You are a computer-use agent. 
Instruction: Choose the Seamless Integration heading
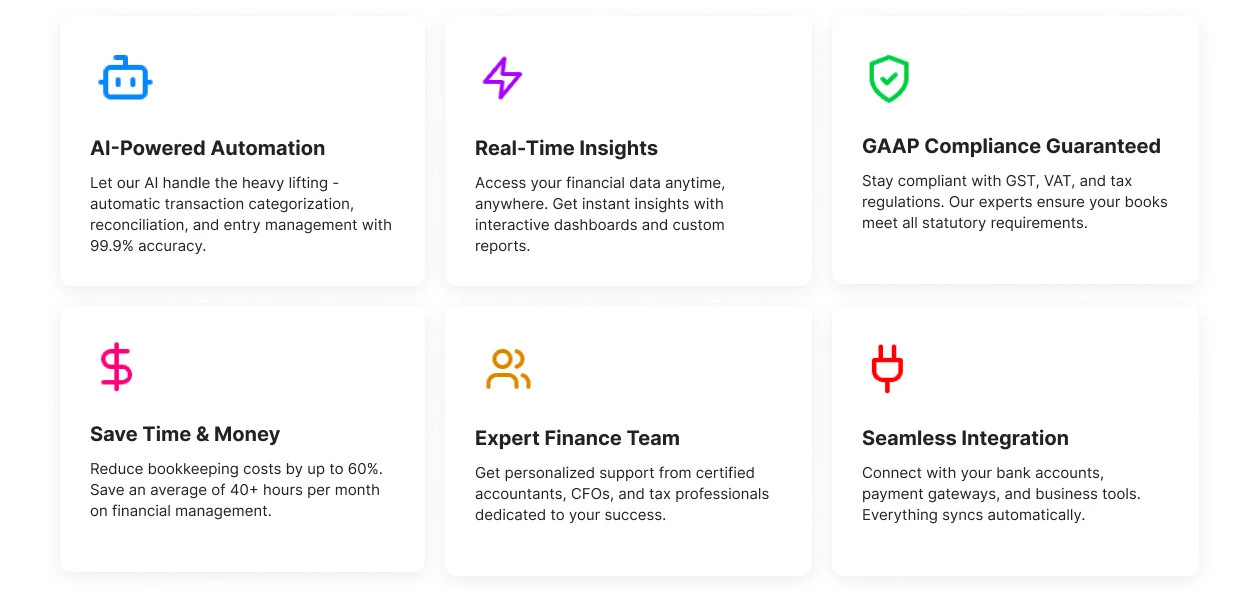(965, 438)
